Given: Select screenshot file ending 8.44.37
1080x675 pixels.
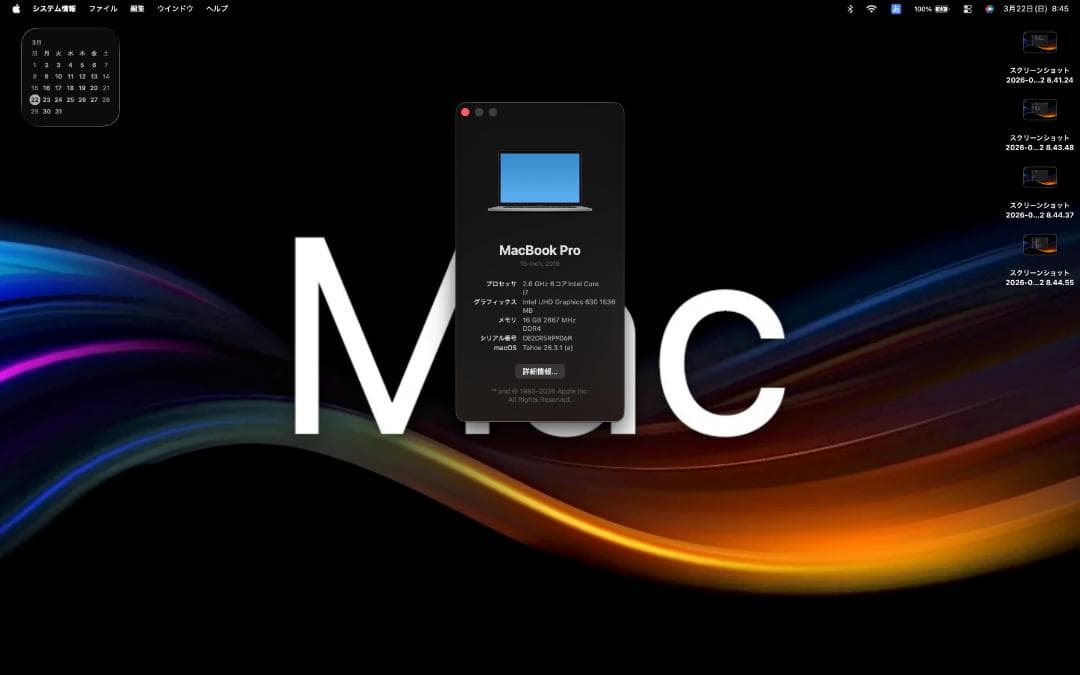Looking at the screenshot, I should [x=1039, y=193].
